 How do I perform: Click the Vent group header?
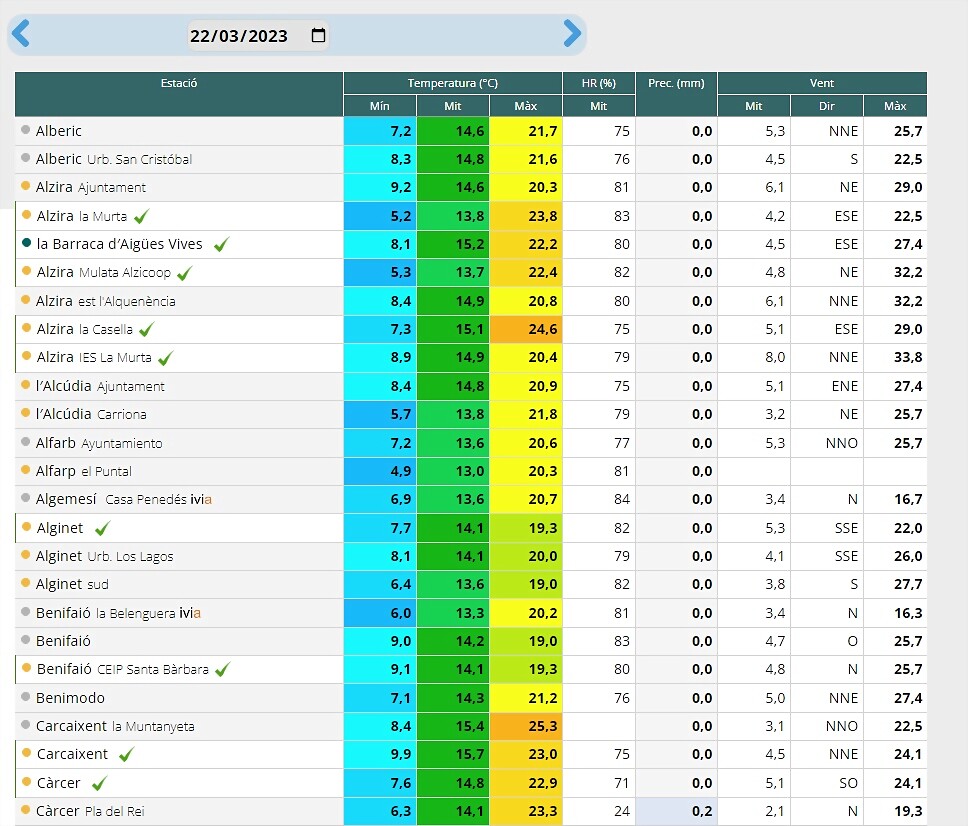click(822, 83)
